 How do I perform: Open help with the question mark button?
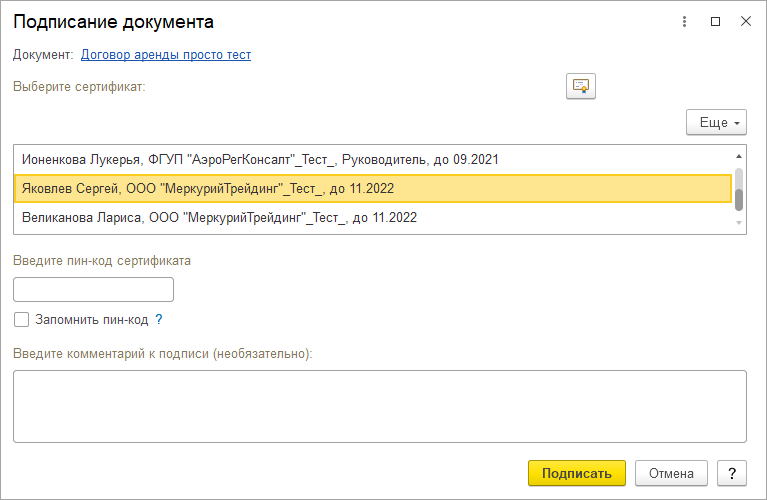pyautogui.click(x=732, y=473)
